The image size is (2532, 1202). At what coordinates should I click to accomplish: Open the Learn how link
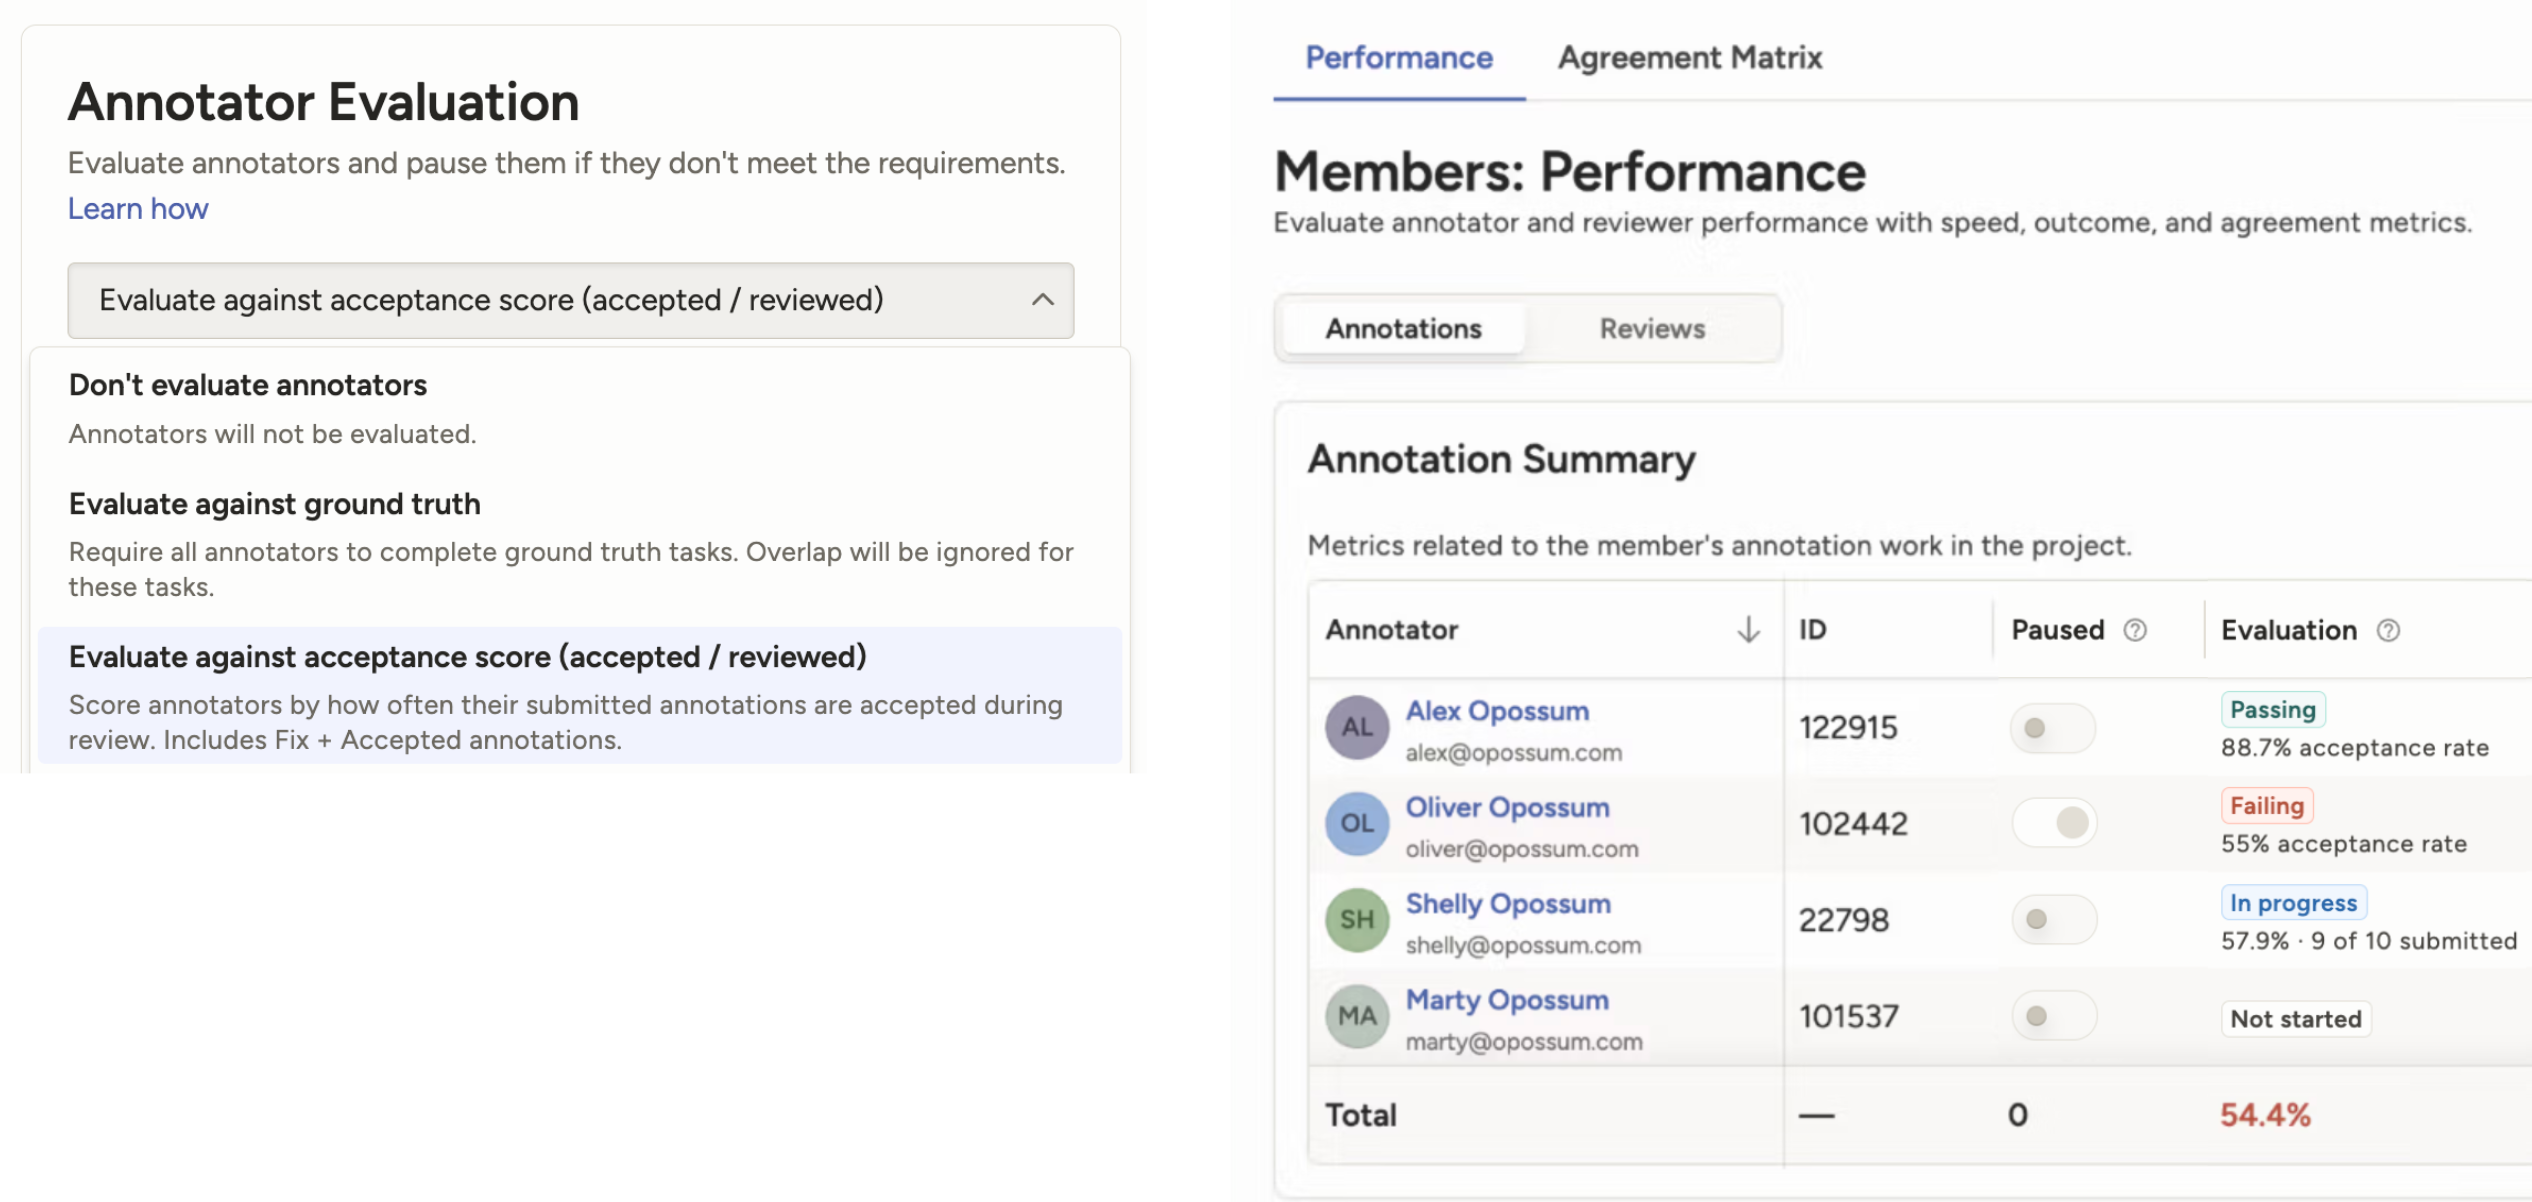(138, 208)
